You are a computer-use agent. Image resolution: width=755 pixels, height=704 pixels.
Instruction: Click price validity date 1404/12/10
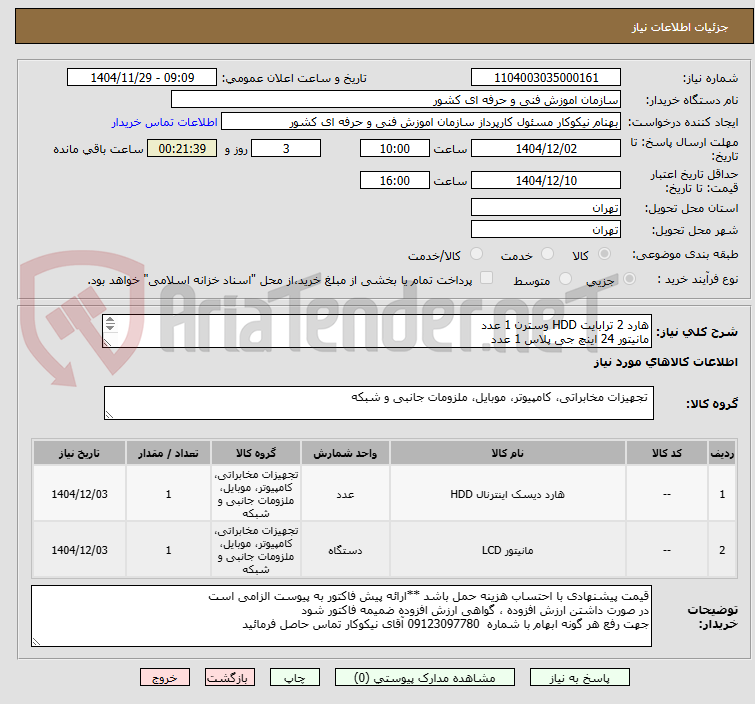pyautogui.click(x=546, y=180)
